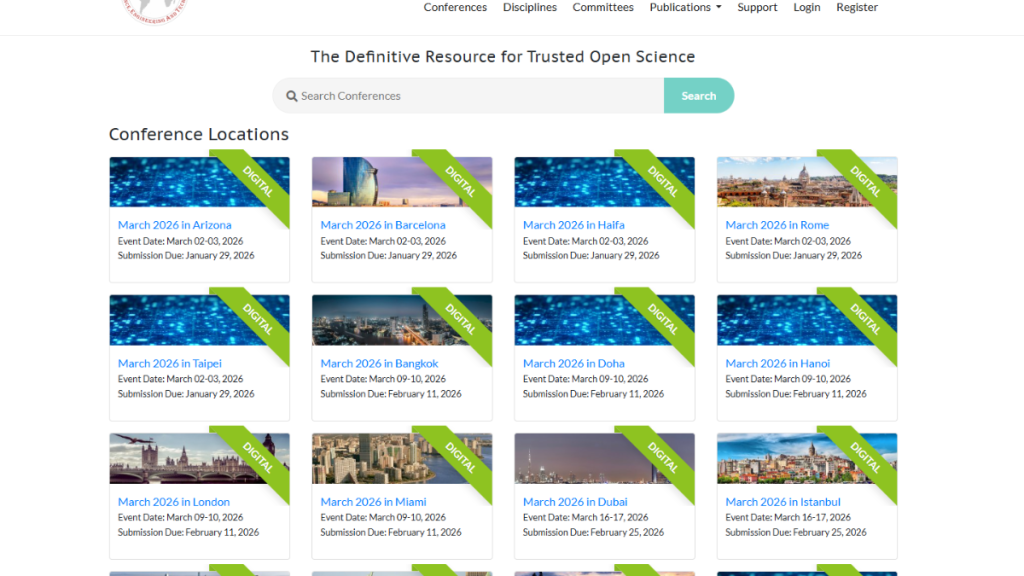Expand the Publications dropdown menu
The width and height of the screenshot is (1024, 576).
[684, 7]
